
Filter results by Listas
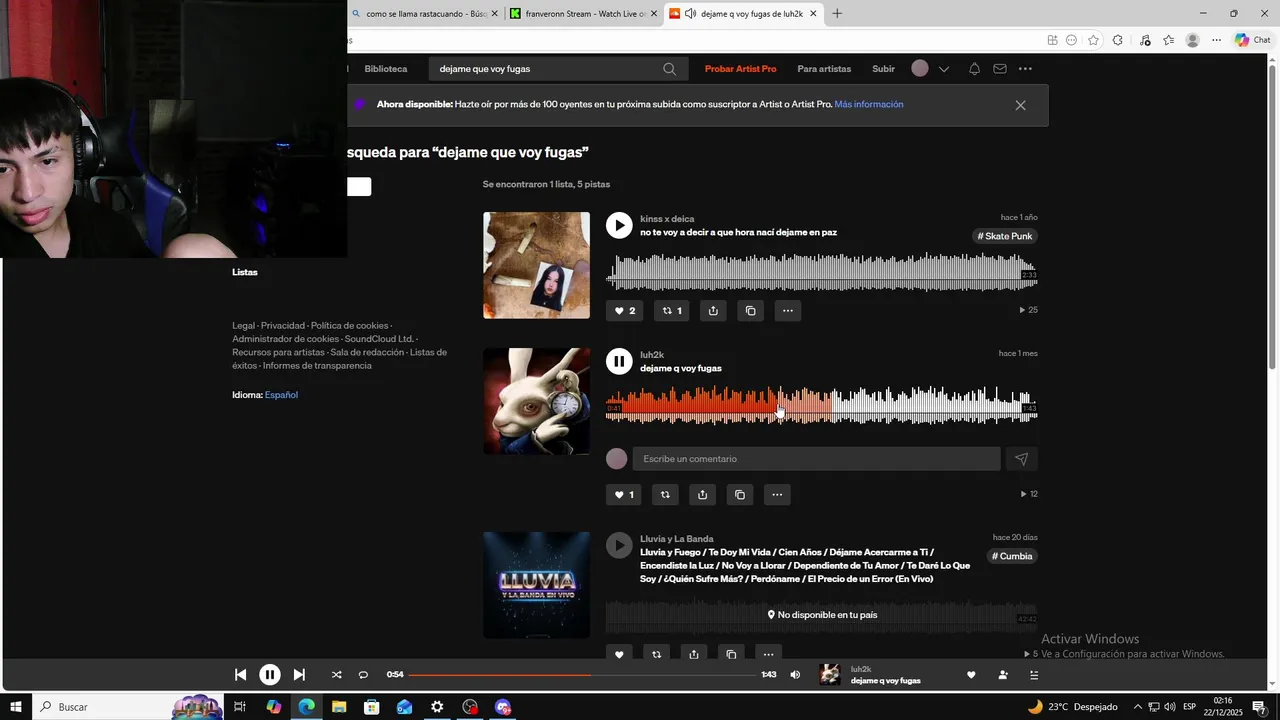click(x=245, y=272)
